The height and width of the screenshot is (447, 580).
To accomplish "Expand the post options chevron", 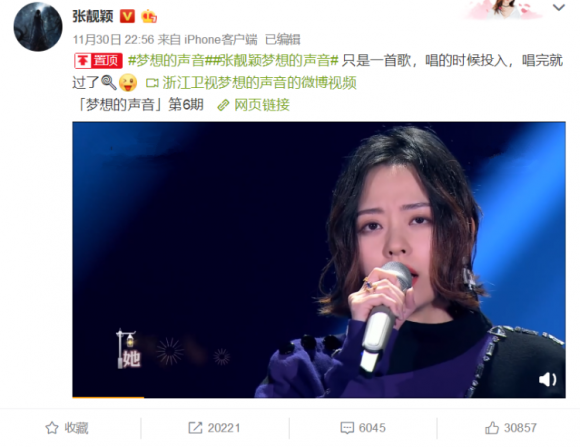I will coord(559,7).
